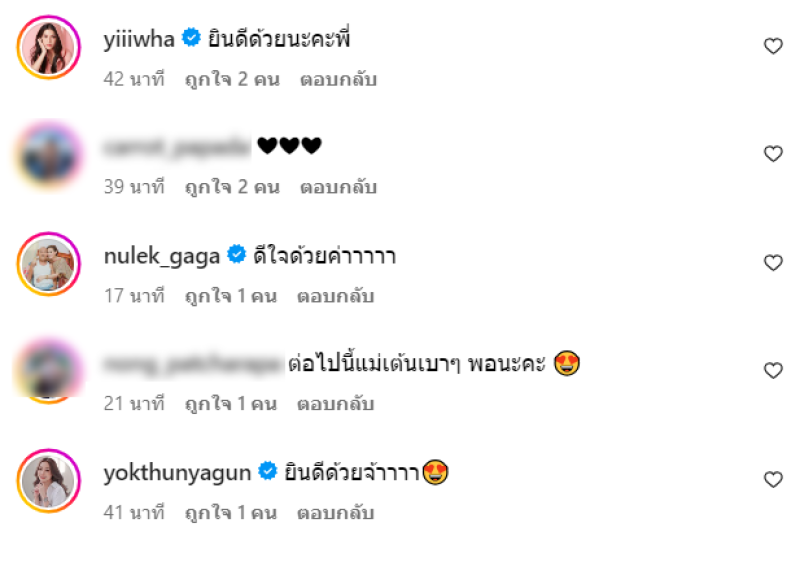This screenshot has height=562, width=800.
Task: Open yokthunyagun's profile picture
Action: pos(49,481)
